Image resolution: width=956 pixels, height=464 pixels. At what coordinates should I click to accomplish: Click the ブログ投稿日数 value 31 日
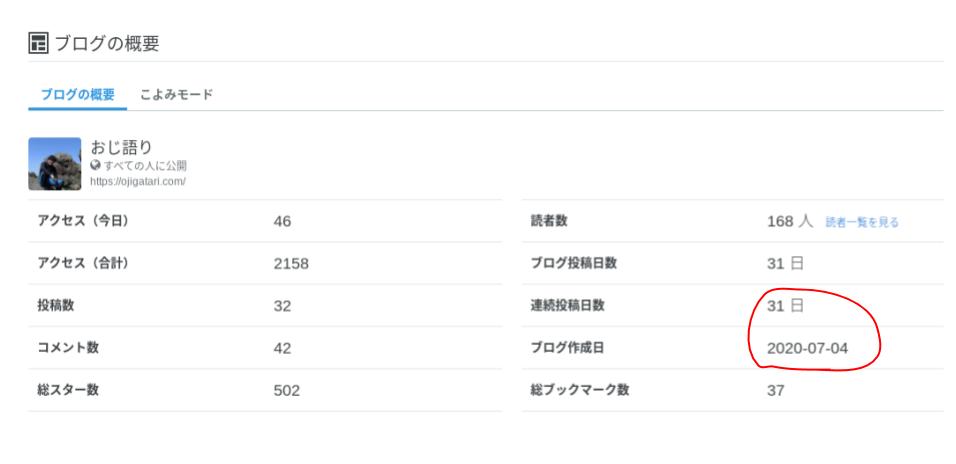coord(785,263)
